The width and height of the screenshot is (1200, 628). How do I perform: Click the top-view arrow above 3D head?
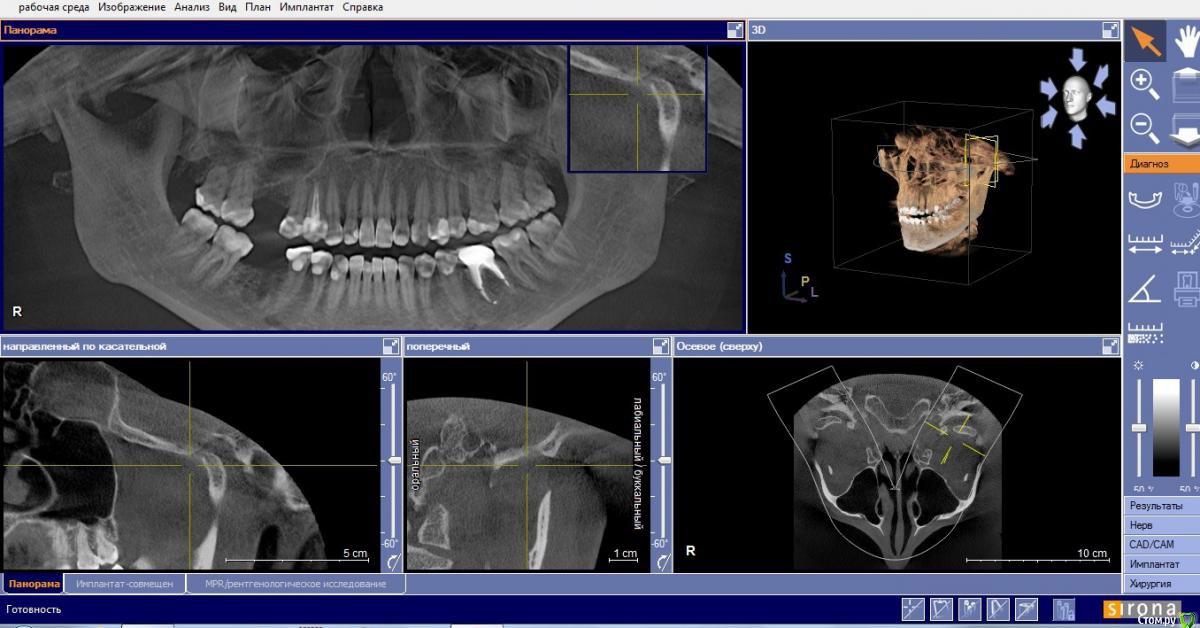tap(1076, 58)
